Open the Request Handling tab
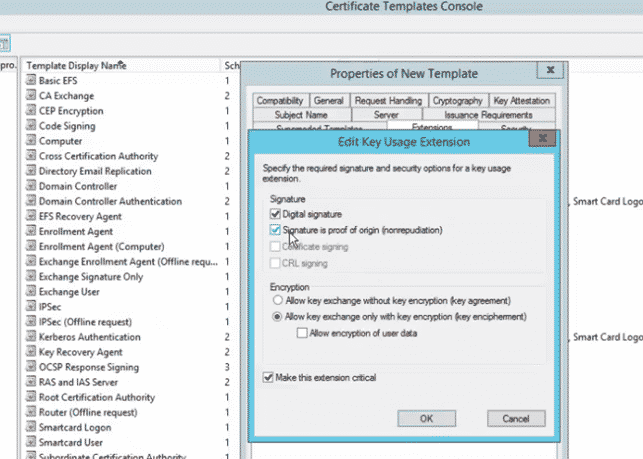The height and width of the screenshot is (459, 643). tap(388, 100)
